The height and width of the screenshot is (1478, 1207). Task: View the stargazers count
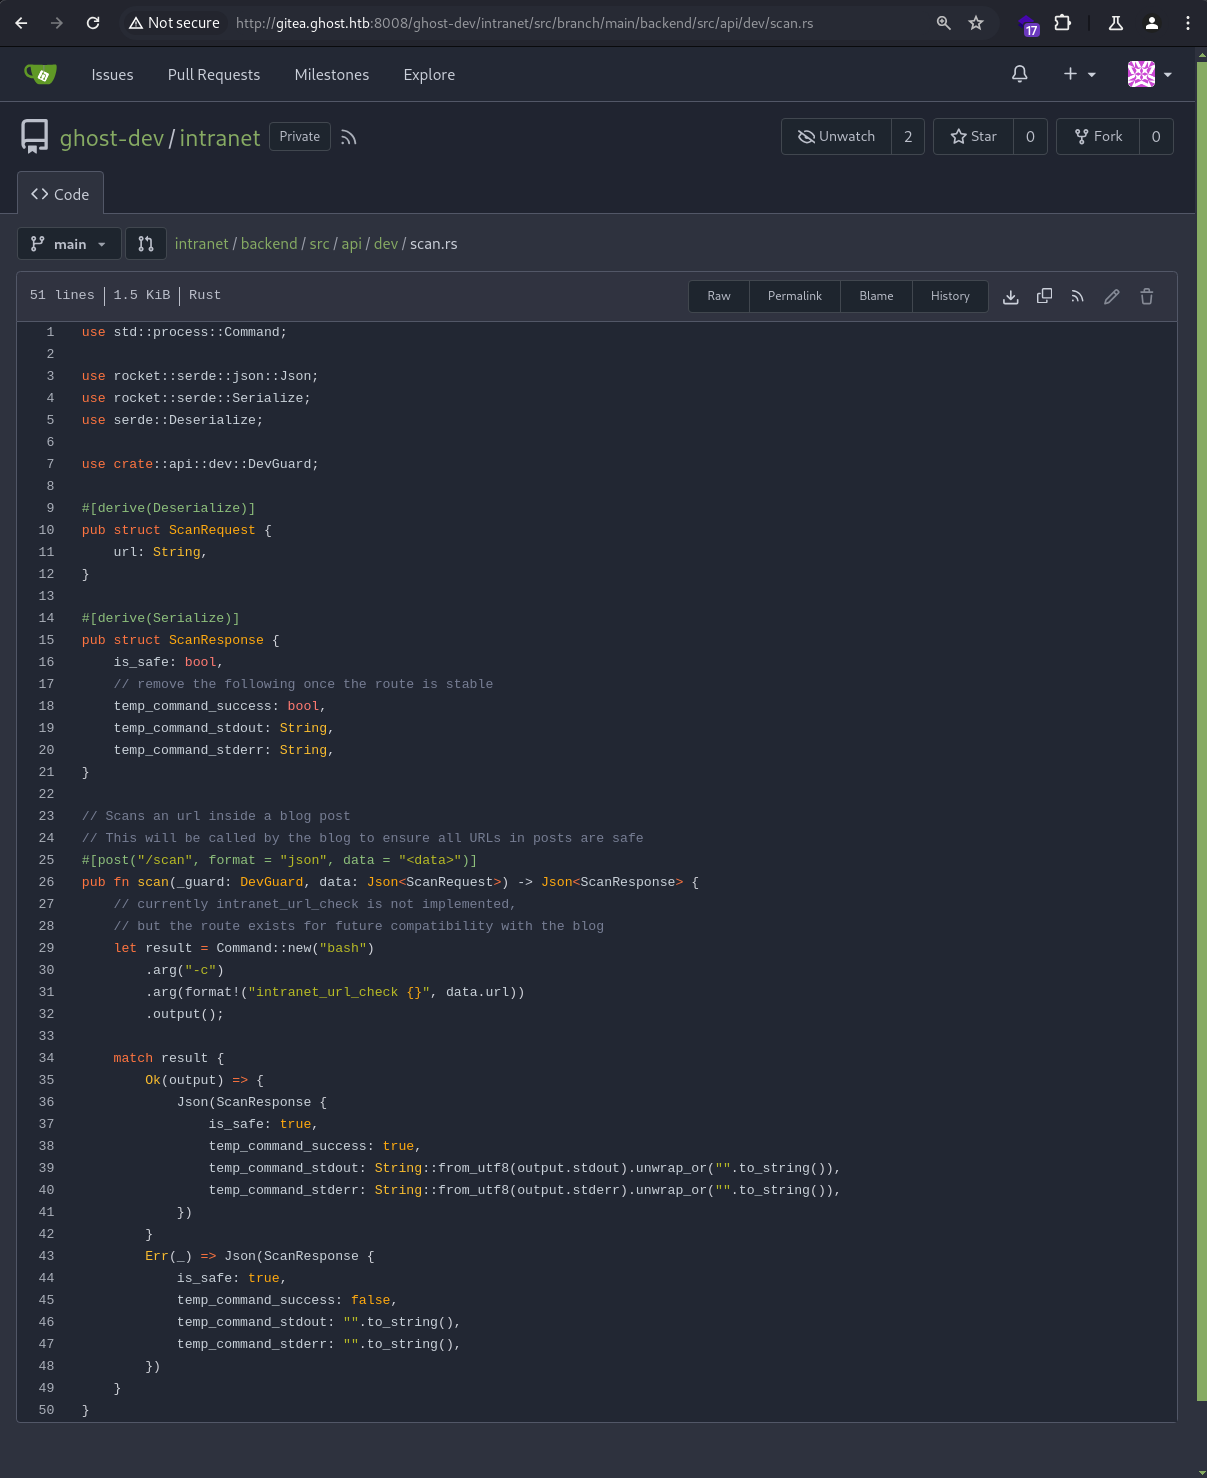pos(1030,136)
